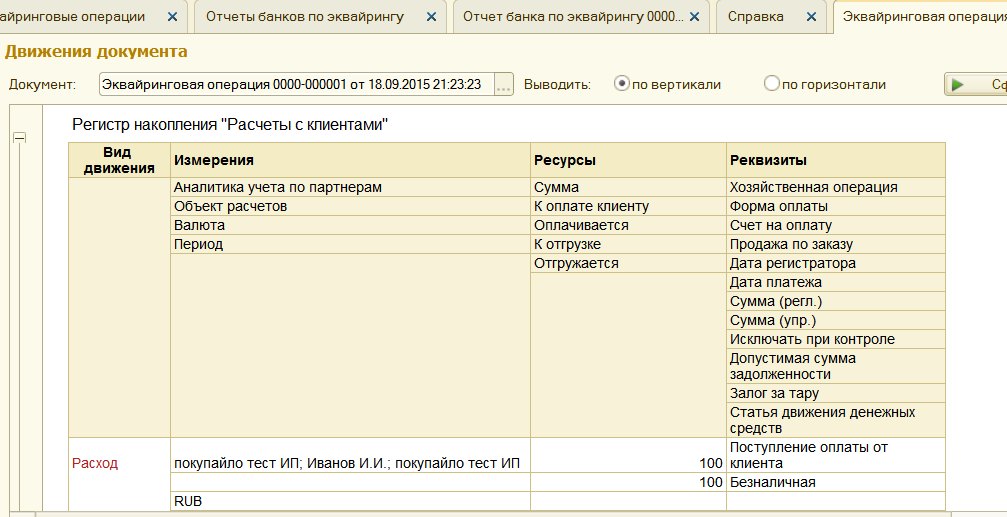1007x517 pixels.
Task: Open document selection ellipsis button
Action: 504,85
